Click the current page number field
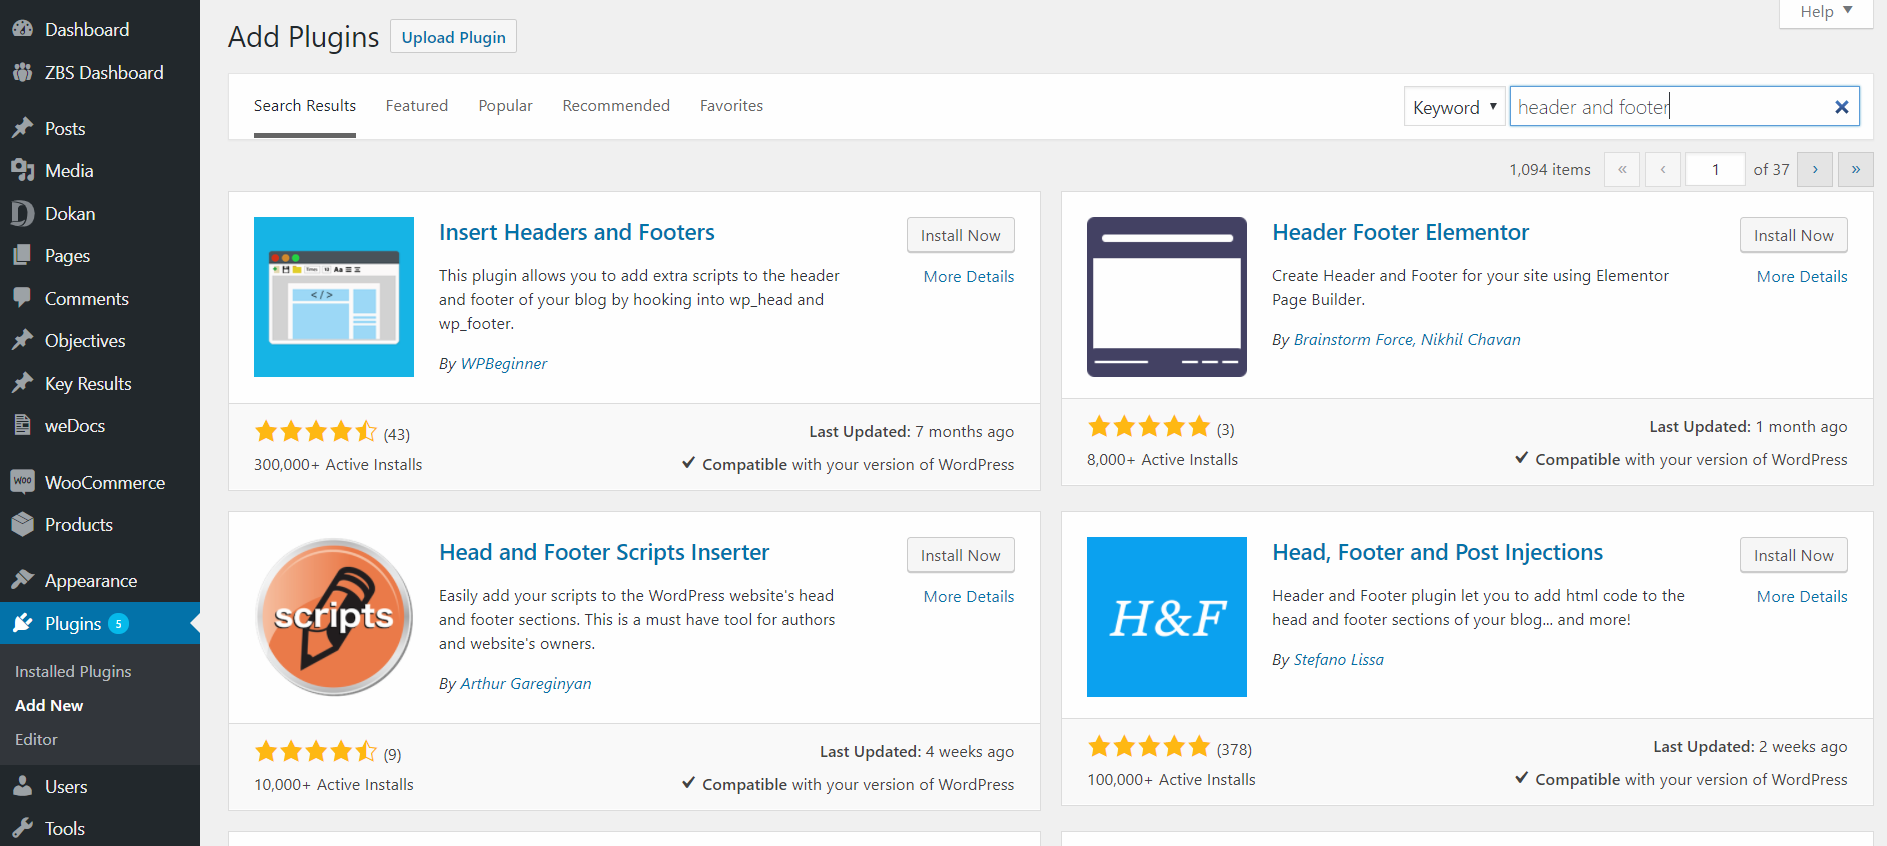The image size is (1887, 846). tap(1715, 169)
